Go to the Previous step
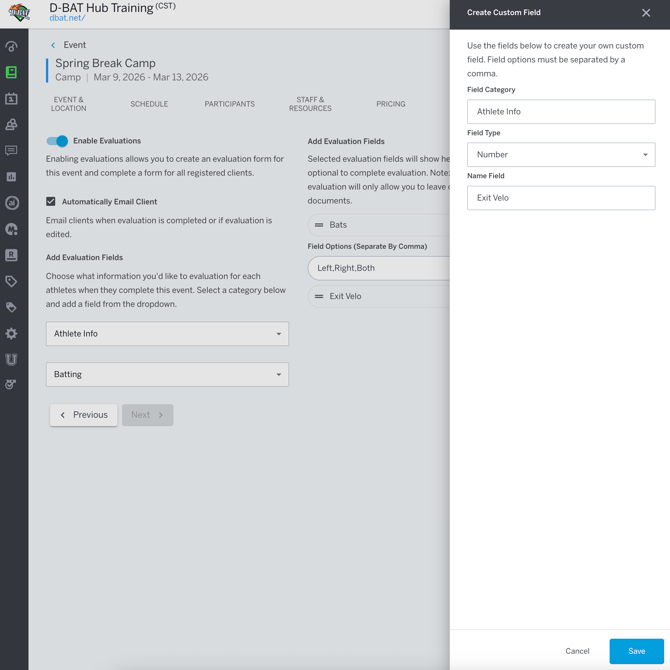This screenshot has width=670, height=670. pyautogui.click(x=83, y=415)
